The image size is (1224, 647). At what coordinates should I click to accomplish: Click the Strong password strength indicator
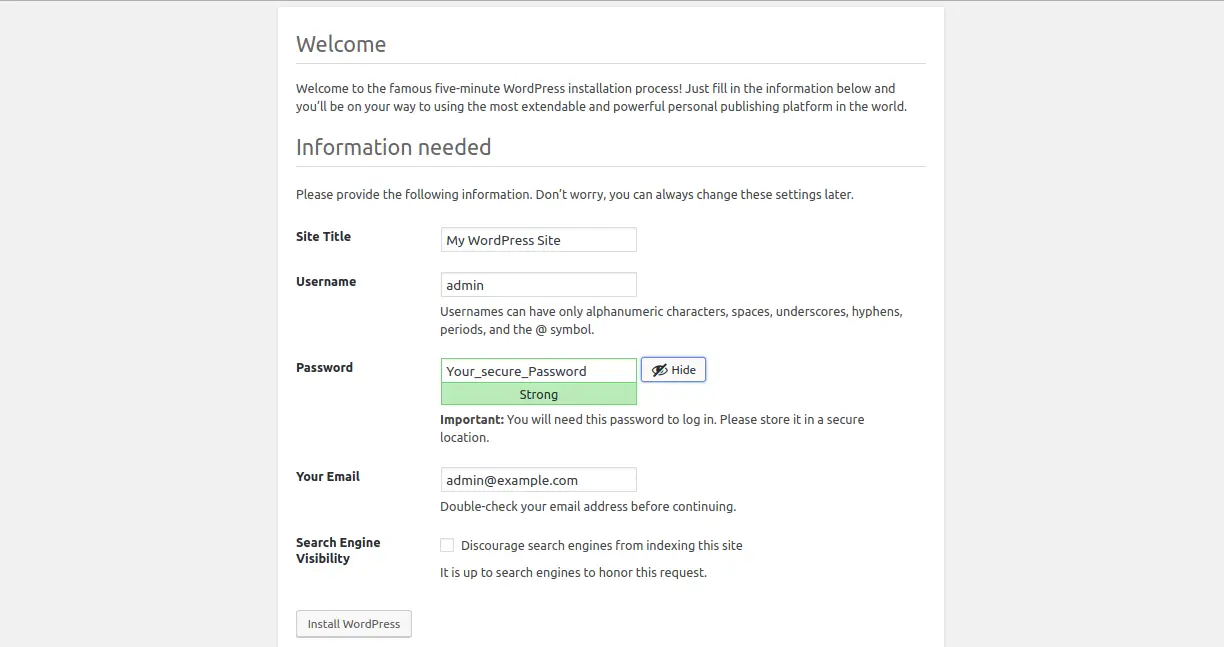pyautogui.click(x=538, y=394)
